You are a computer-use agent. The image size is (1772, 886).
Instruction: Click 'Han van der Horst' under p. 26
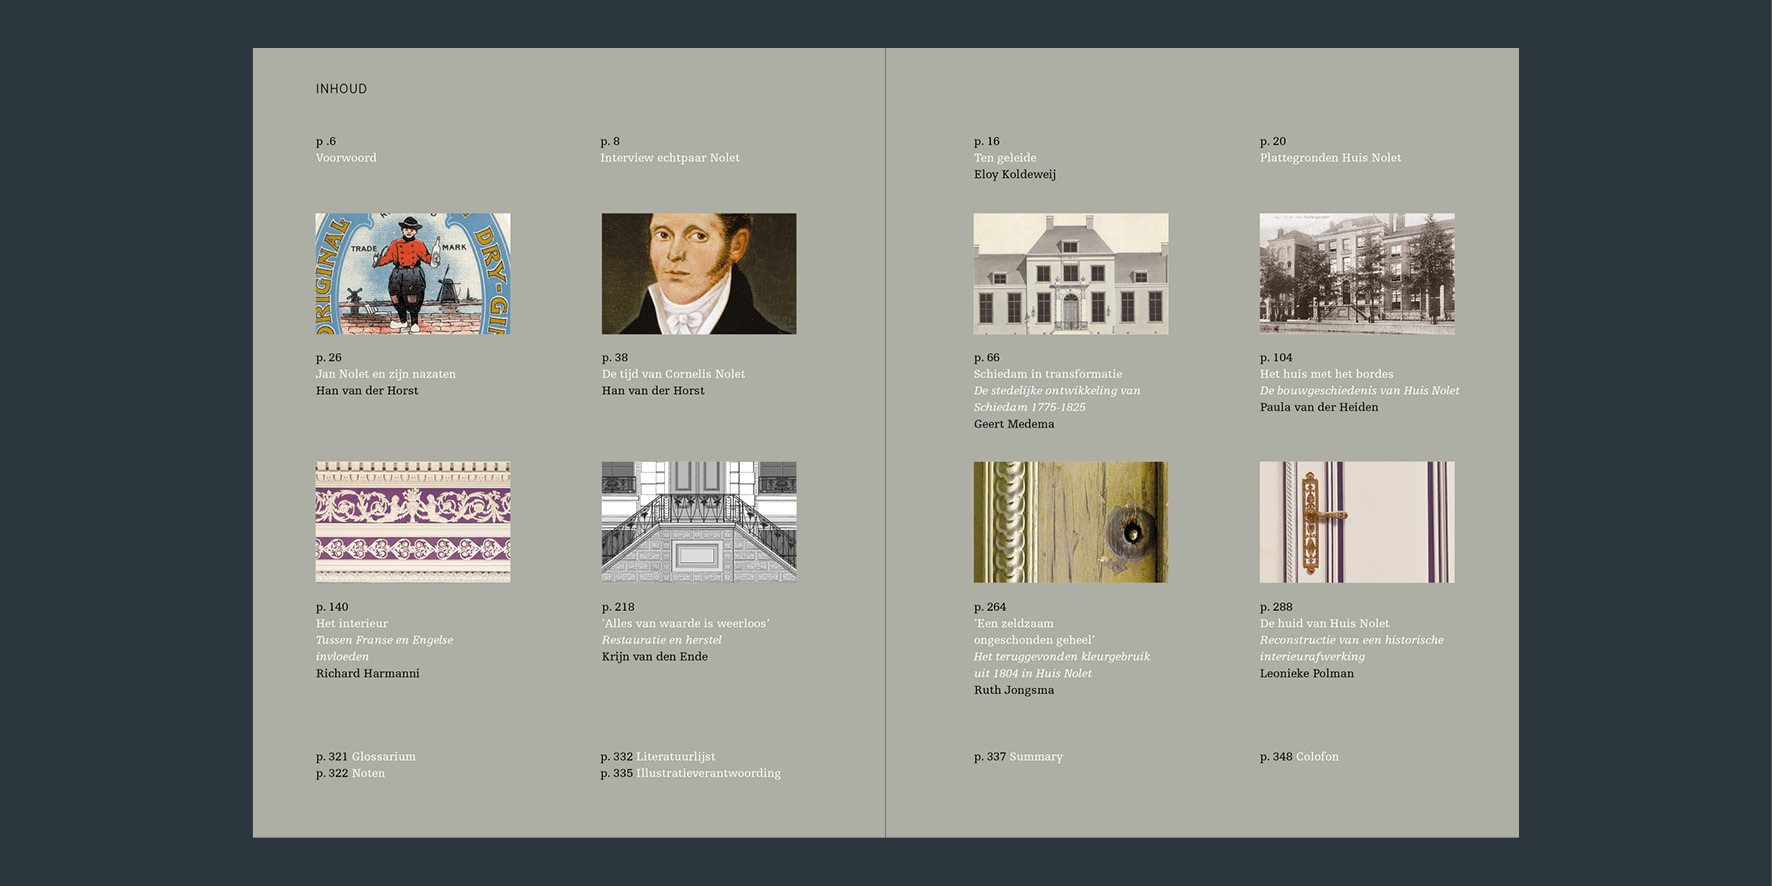click(367, 391)
